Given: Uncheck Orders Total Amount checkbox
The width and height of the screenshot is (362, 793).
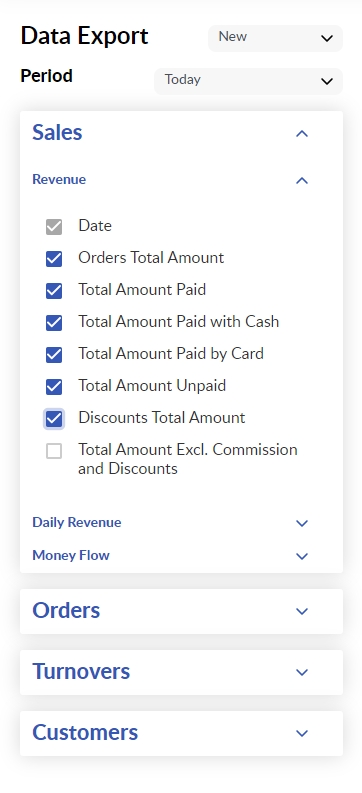Looking at the screenshot, I should click(x=54, y=259).
